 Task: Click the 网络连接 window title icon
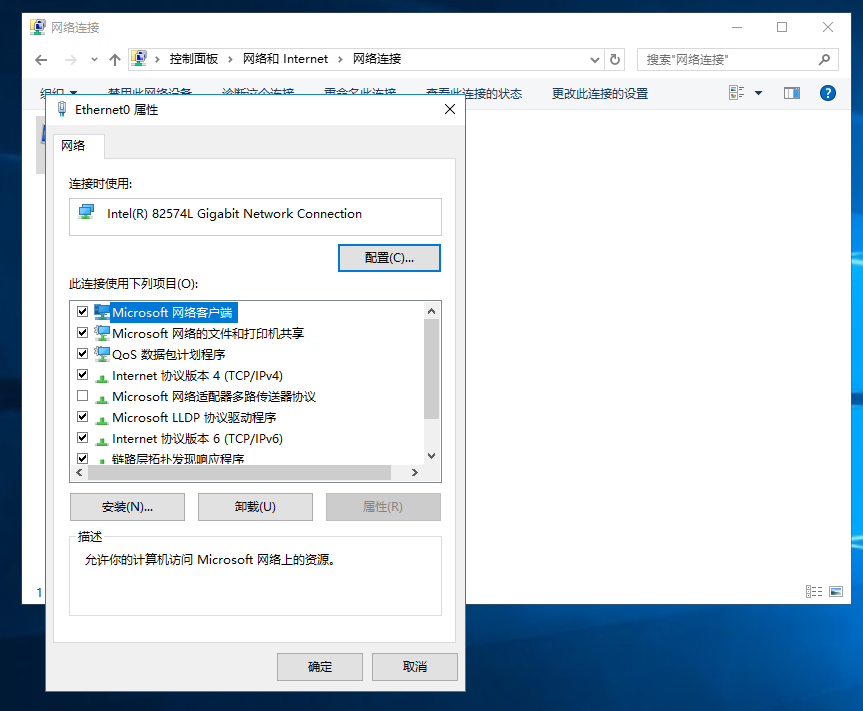pyautogui.click(x=37, y=27)
